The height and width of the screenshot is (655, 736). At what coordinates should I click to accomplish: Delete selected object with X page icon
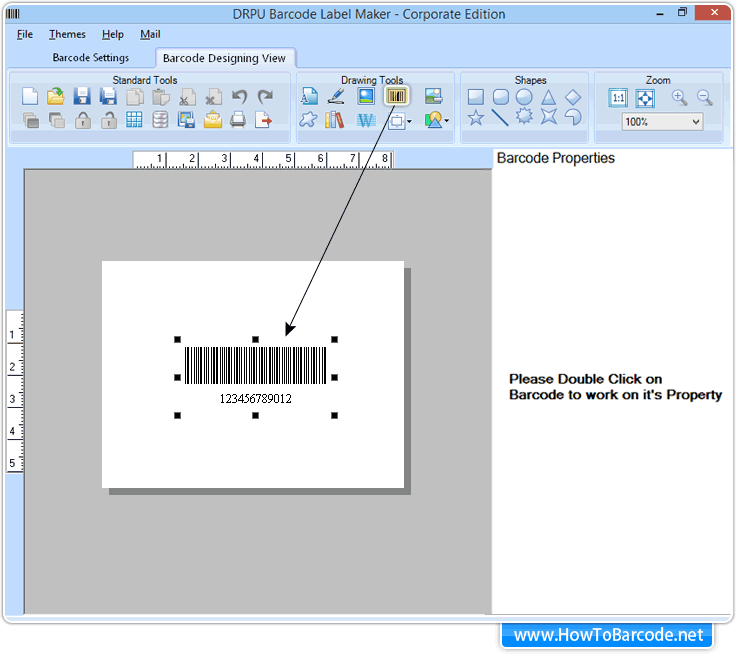pos(214,97)
